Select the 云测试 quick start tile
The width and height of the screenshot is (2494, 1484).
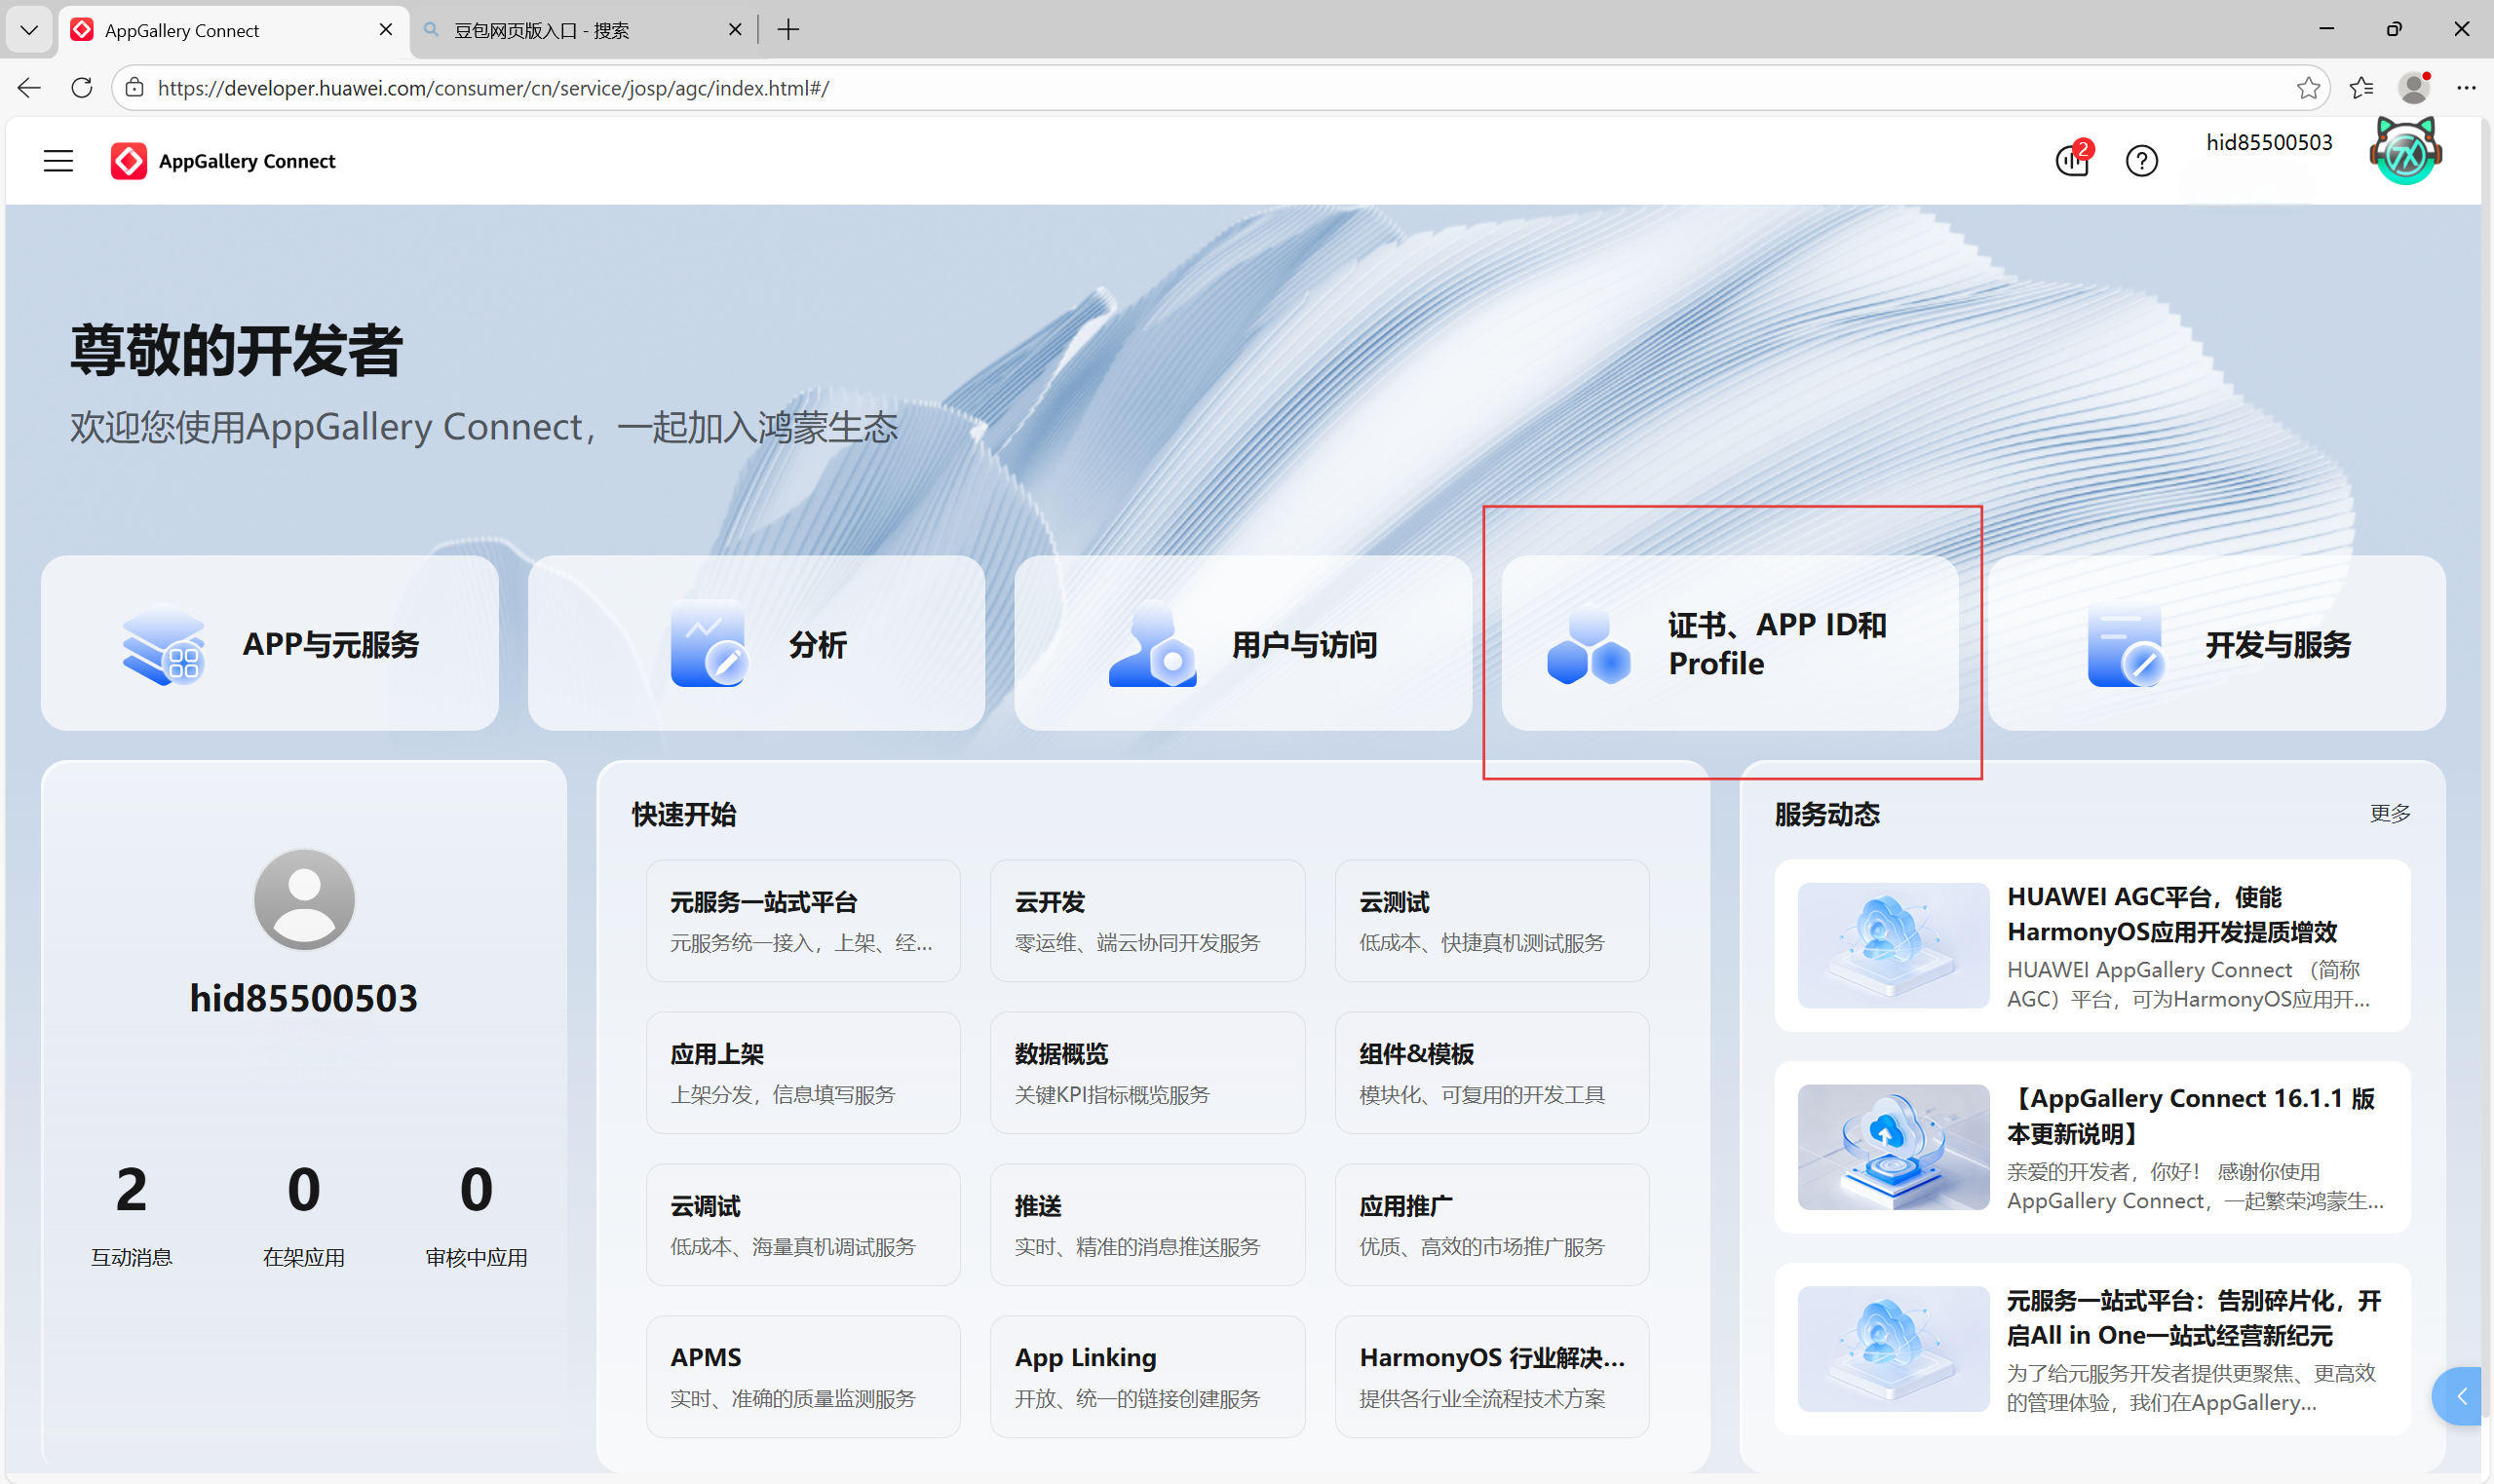(1491, 920)
